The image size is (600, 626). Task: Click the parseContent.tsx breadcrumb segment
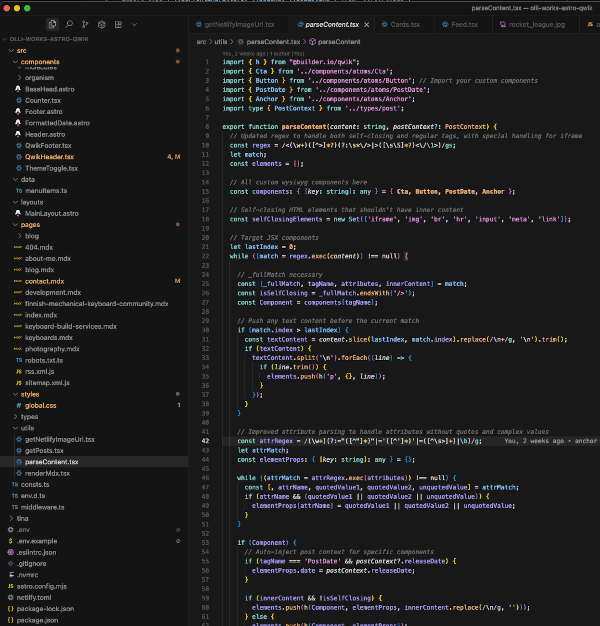(273, 42)
